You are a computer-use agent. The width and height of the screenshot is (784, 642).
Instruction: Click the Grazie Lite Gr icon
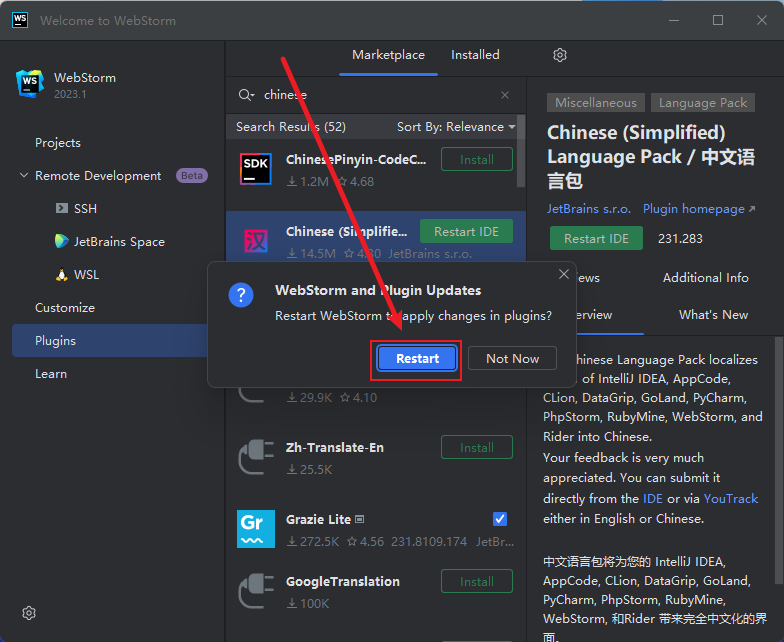coord(256,529)
